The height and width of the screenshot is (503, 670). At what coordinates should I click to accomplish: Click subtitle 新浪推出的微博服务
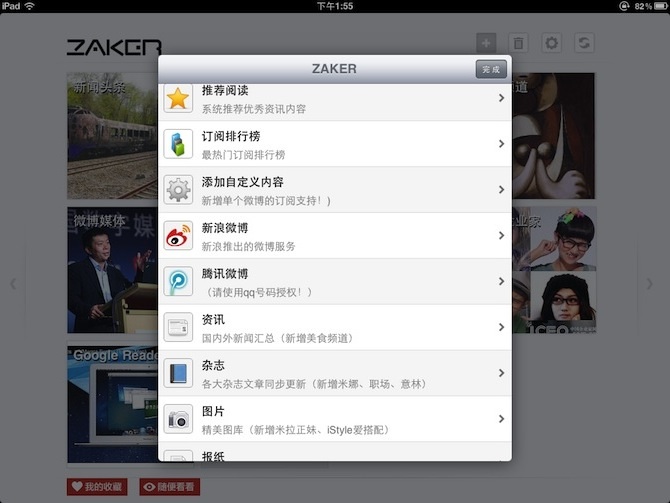(x=249, y=246)
